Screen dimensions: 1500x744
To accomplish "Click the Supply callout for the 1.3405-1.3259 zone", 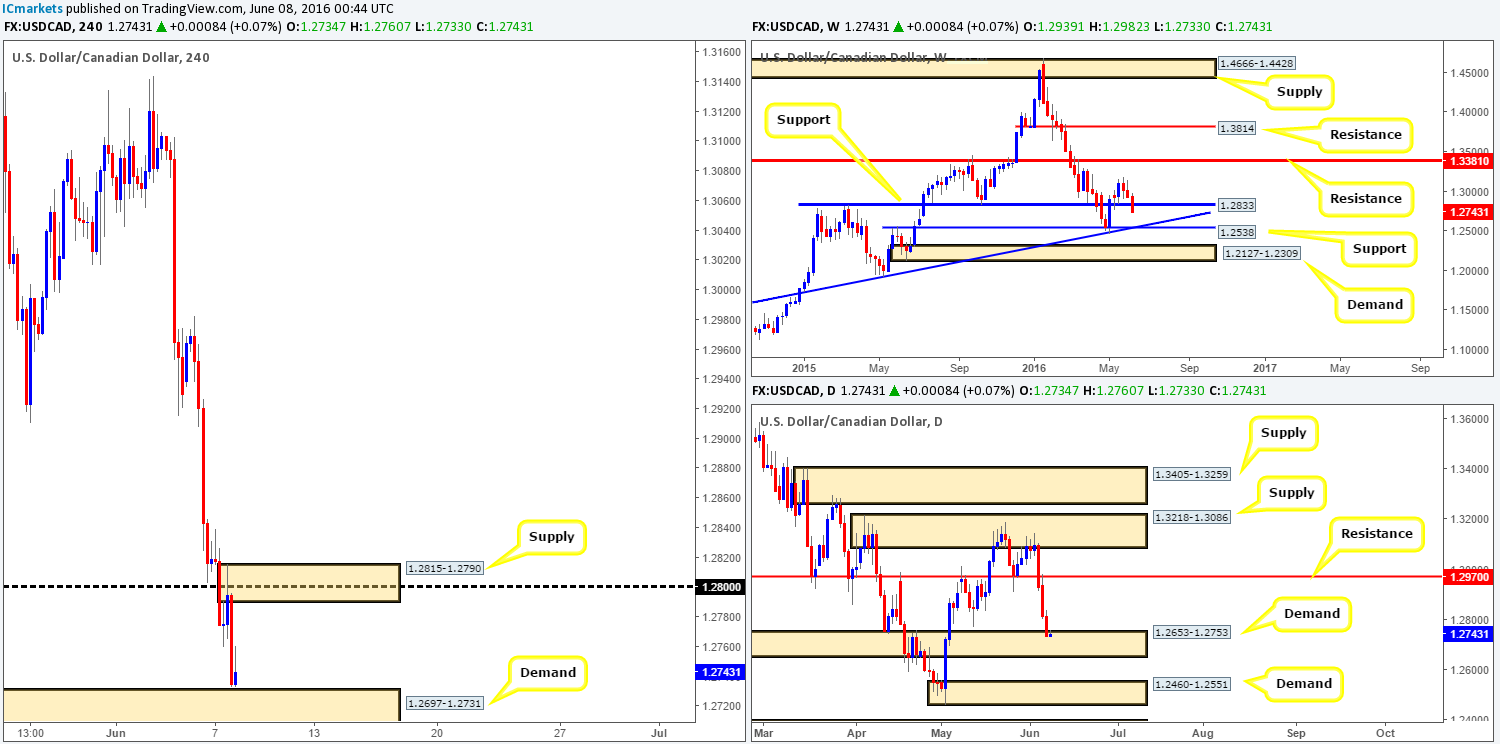I will tap(1283, 433).
